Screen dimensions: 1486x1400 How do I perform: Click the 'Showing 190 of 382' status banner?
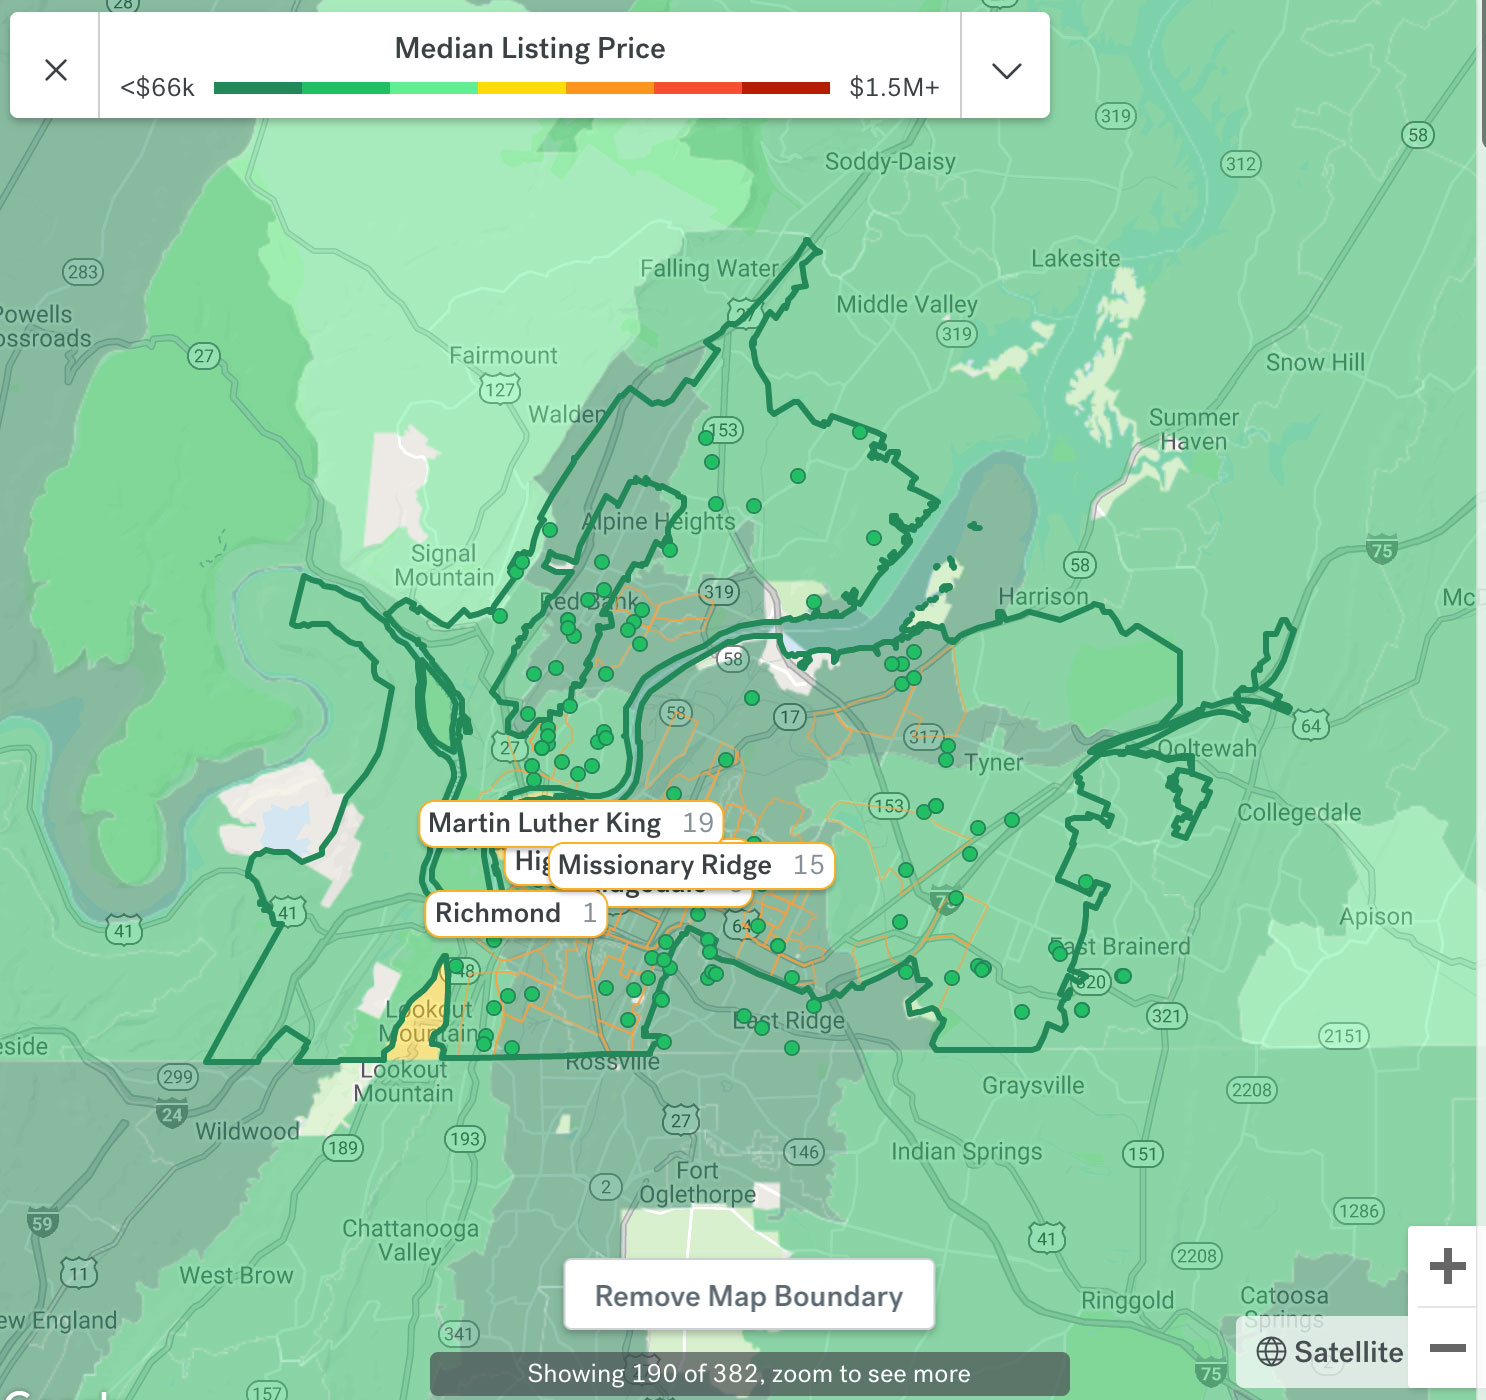click(749, 1374)
